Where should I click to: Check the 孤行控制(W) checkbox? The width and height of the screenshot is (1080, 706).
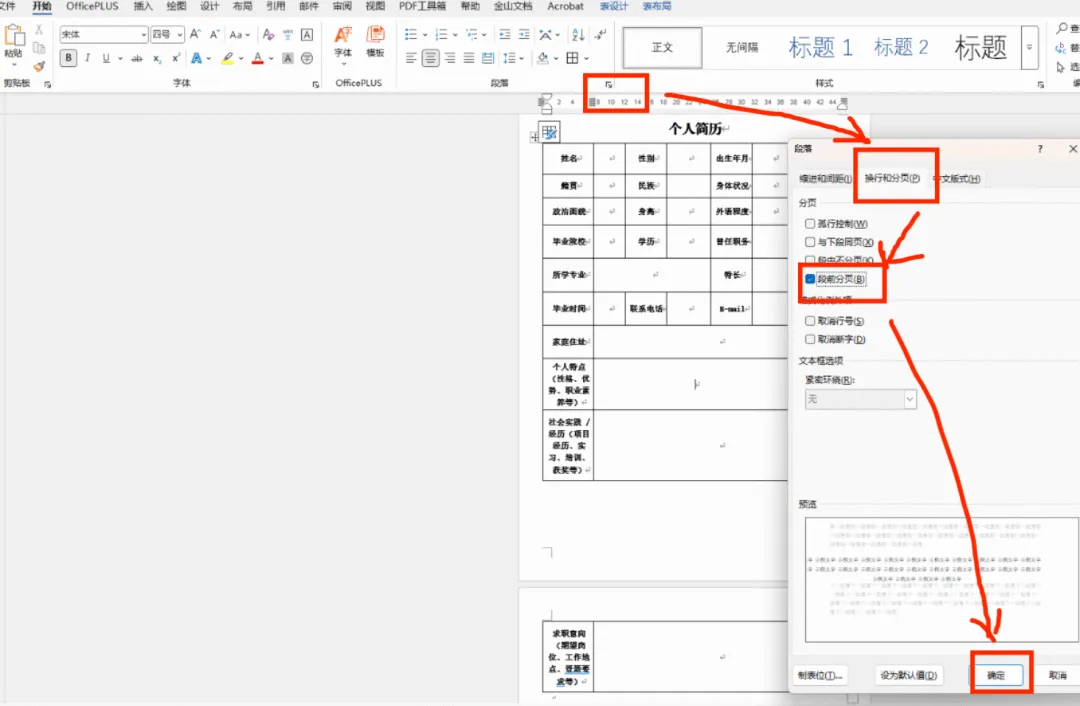pyautogui.click(x=810, y=224)
